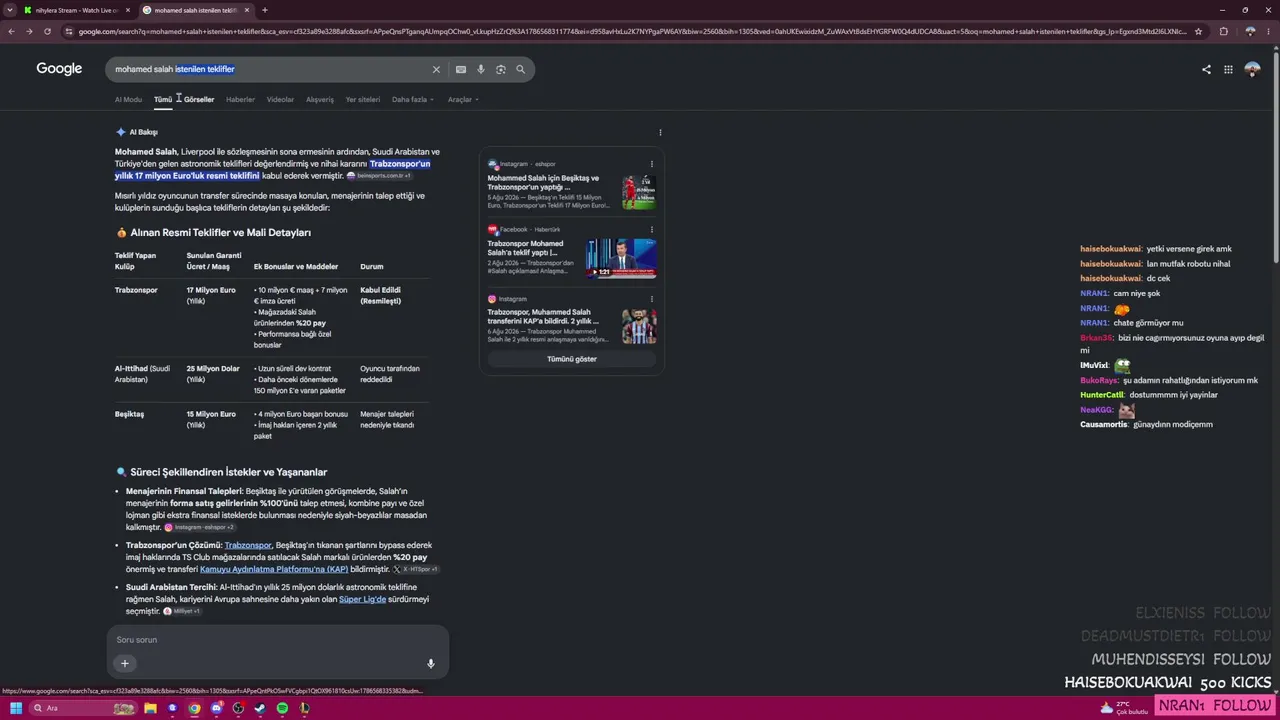
Task: Click the "Kabul Edildi" status cell
Action: coord(381,296)
